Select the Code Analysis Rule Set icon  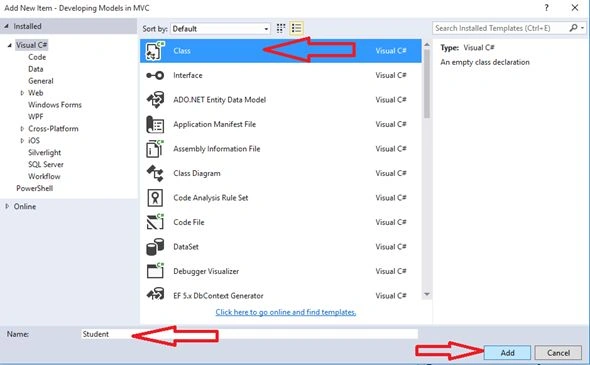tap(155, 198)
